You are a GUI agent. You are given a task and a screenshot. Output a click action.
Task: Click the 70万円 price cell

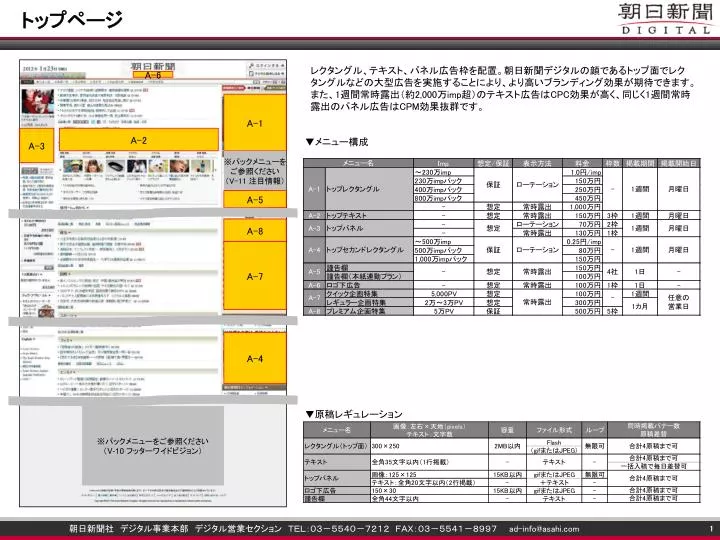tap(583, 224)
